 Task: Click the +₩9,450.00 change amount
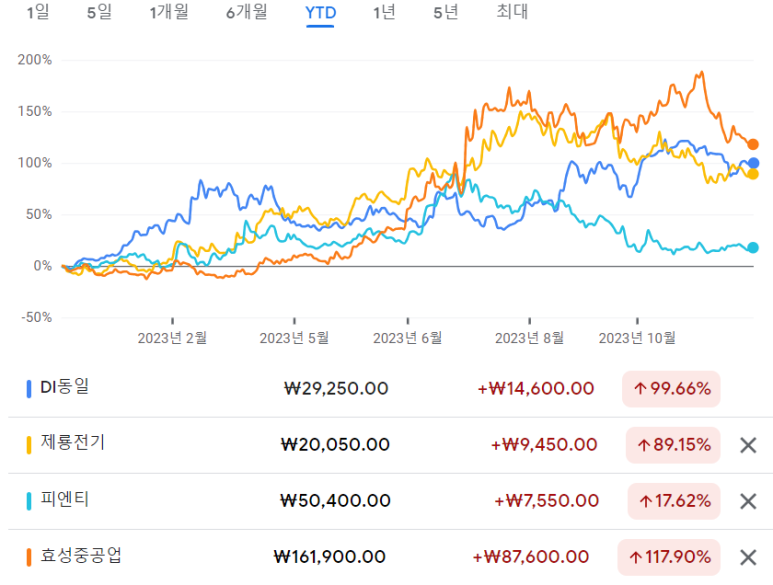tap(544, 445)
